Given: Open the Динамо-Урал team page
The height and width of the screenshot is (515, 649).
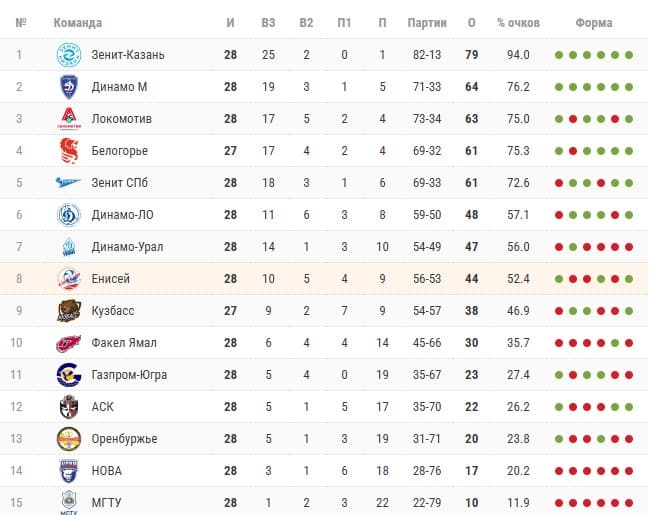Looking at the screenshot, I should pyautogui.click(x=127, y=247).
